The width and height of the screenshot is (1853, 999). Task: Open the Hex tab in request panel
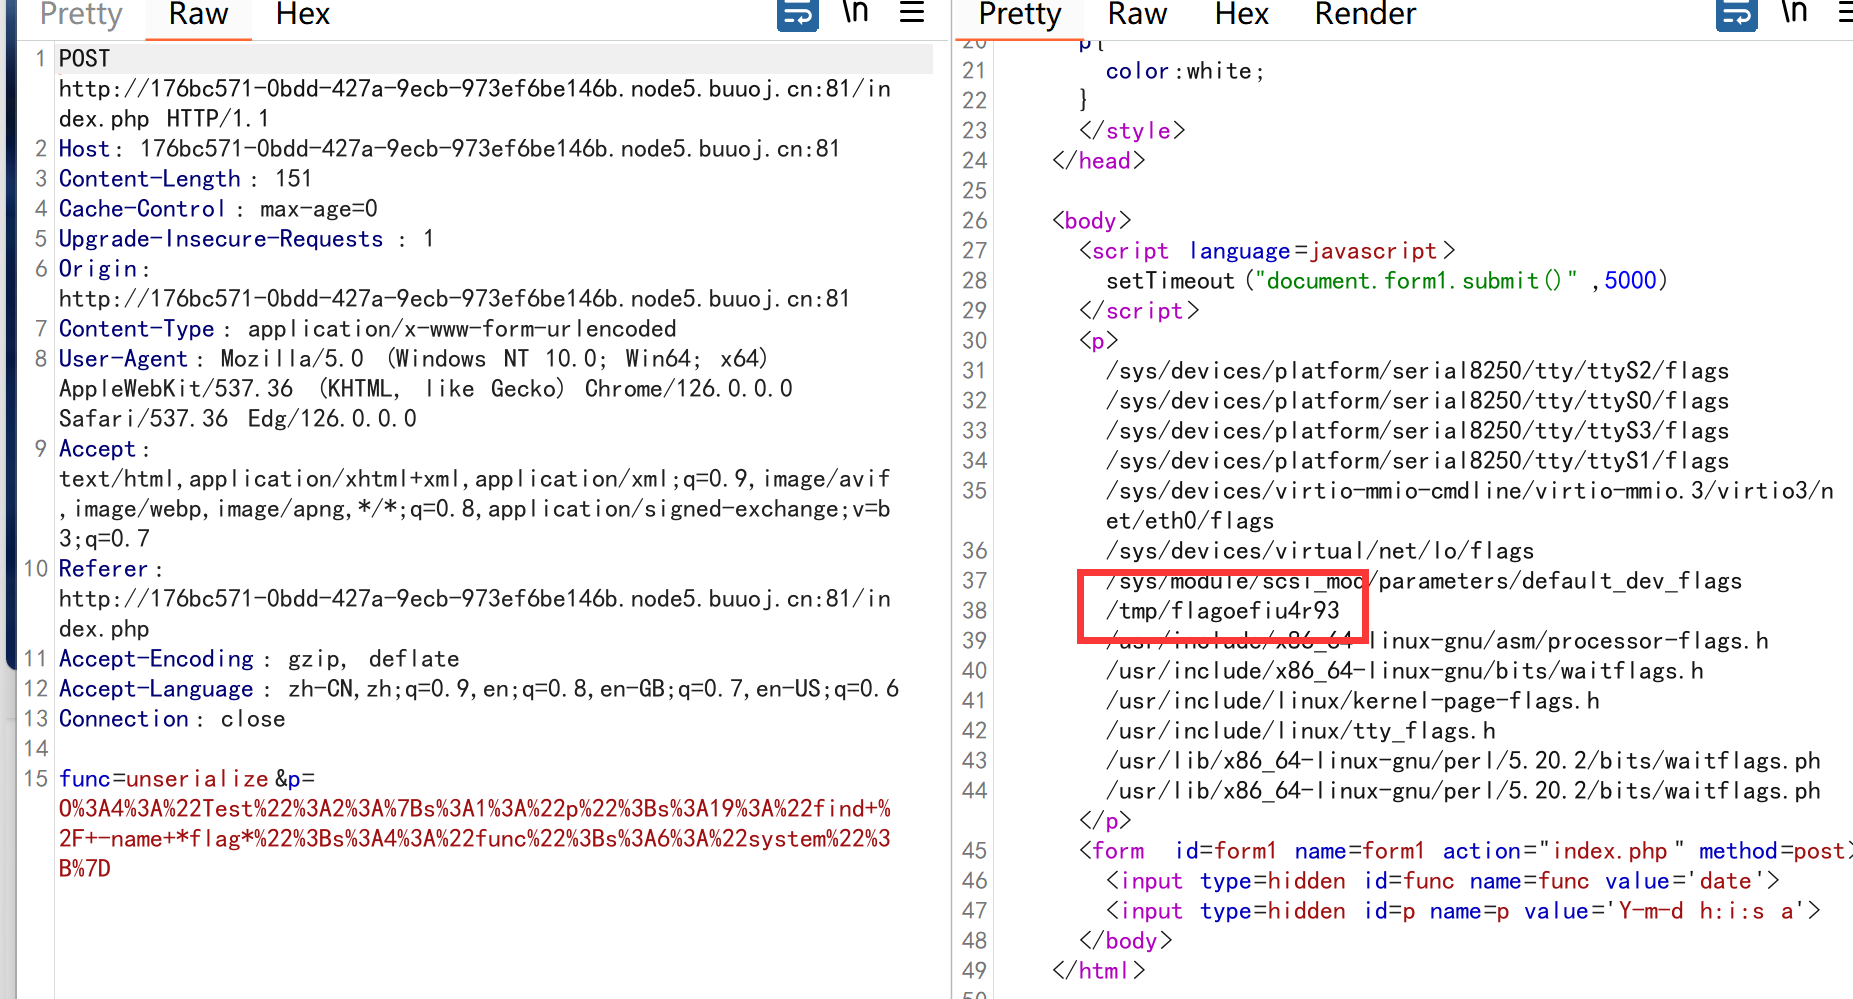pos(302,15)
